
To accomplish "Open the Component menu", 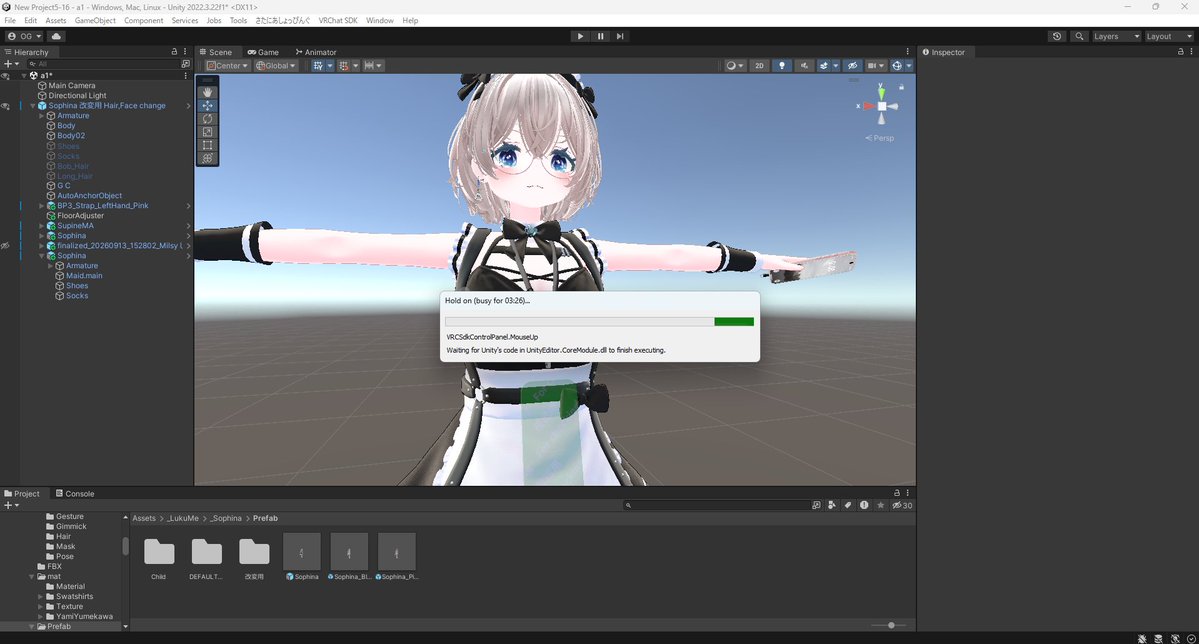I will (x=144, y=21).
